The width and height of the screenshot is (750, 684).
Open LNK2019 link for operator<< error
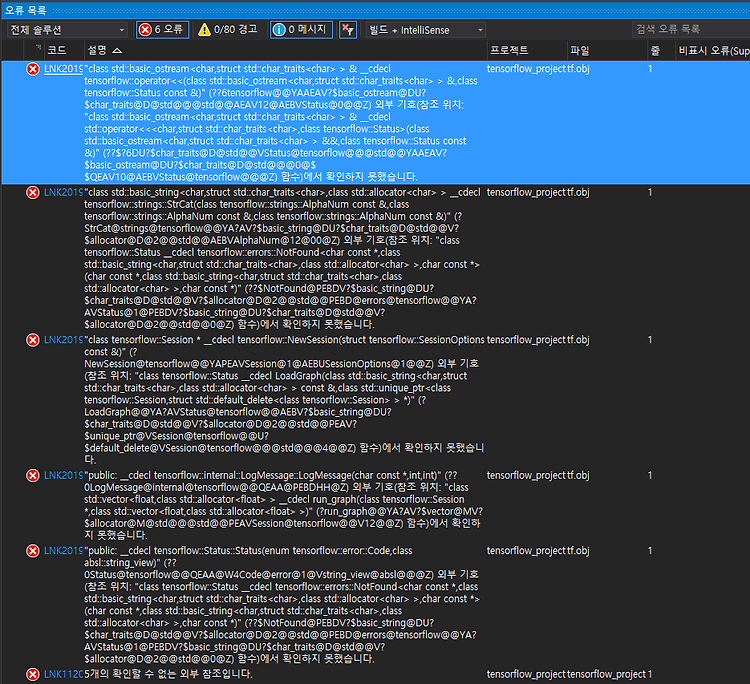(63, 68)
